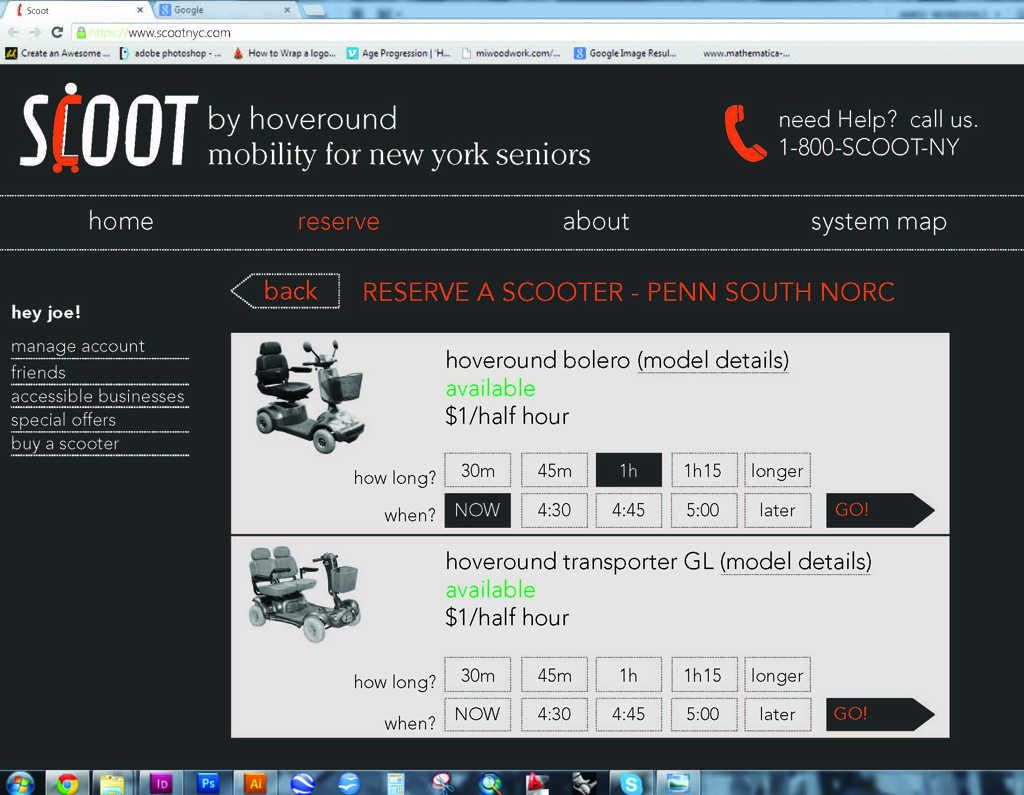Open the Calculator taskbar icon
The width and height of the screenshot is (1024, 795).
click(395, 783)
